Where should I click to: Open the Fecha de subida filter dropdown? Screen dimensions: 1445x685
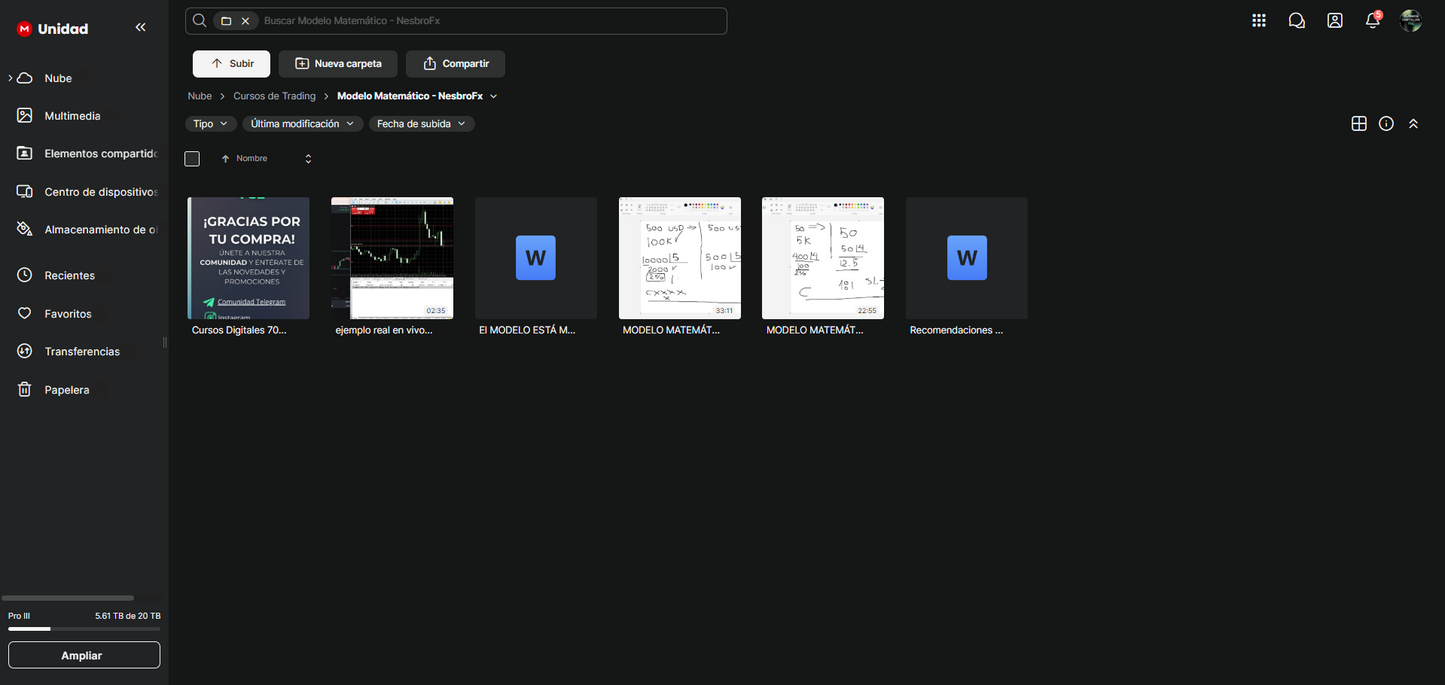[x=421, y=124]
